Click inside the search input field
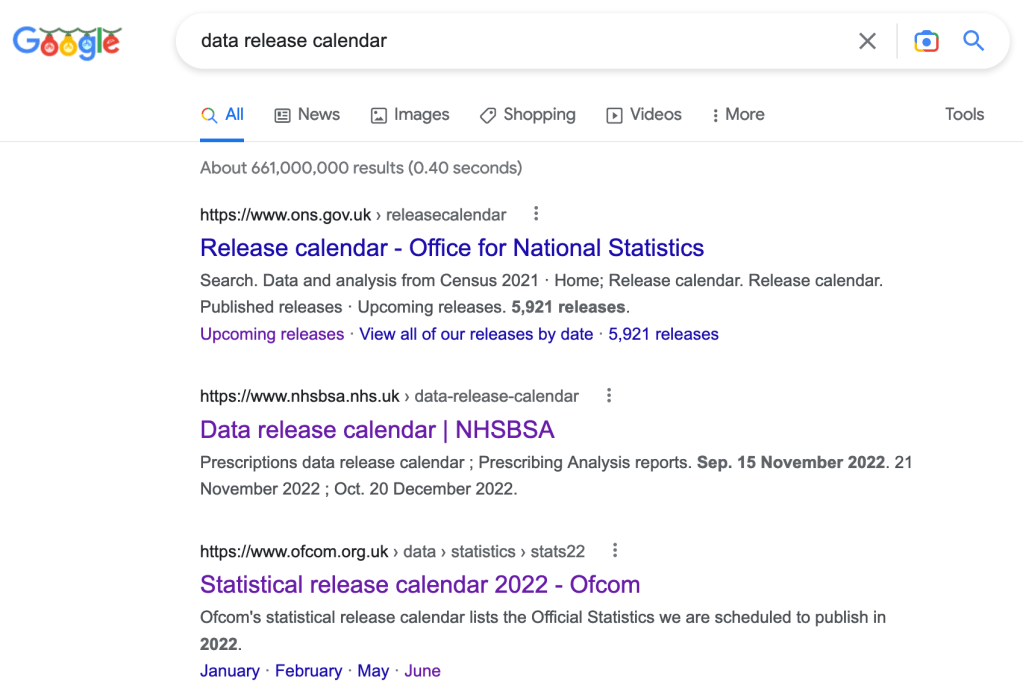The width and height of the screenshot is (1023, 700). click(500, 41)
